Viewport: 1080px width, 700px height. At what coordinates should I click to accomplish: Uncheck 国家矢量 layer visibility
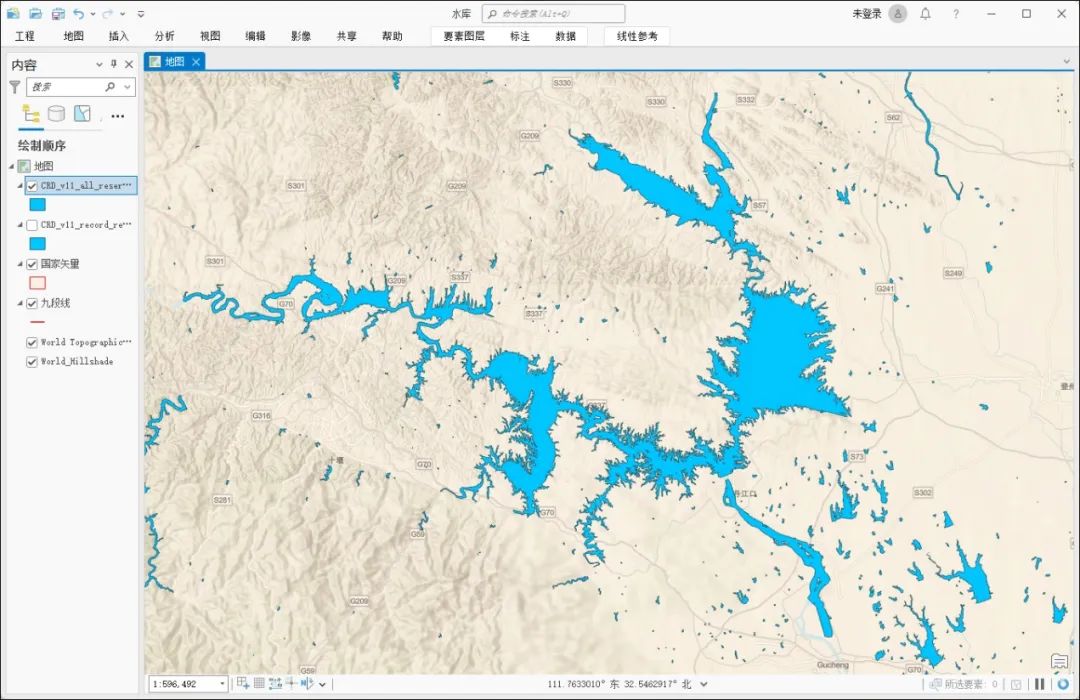click(x=32, y=264)
